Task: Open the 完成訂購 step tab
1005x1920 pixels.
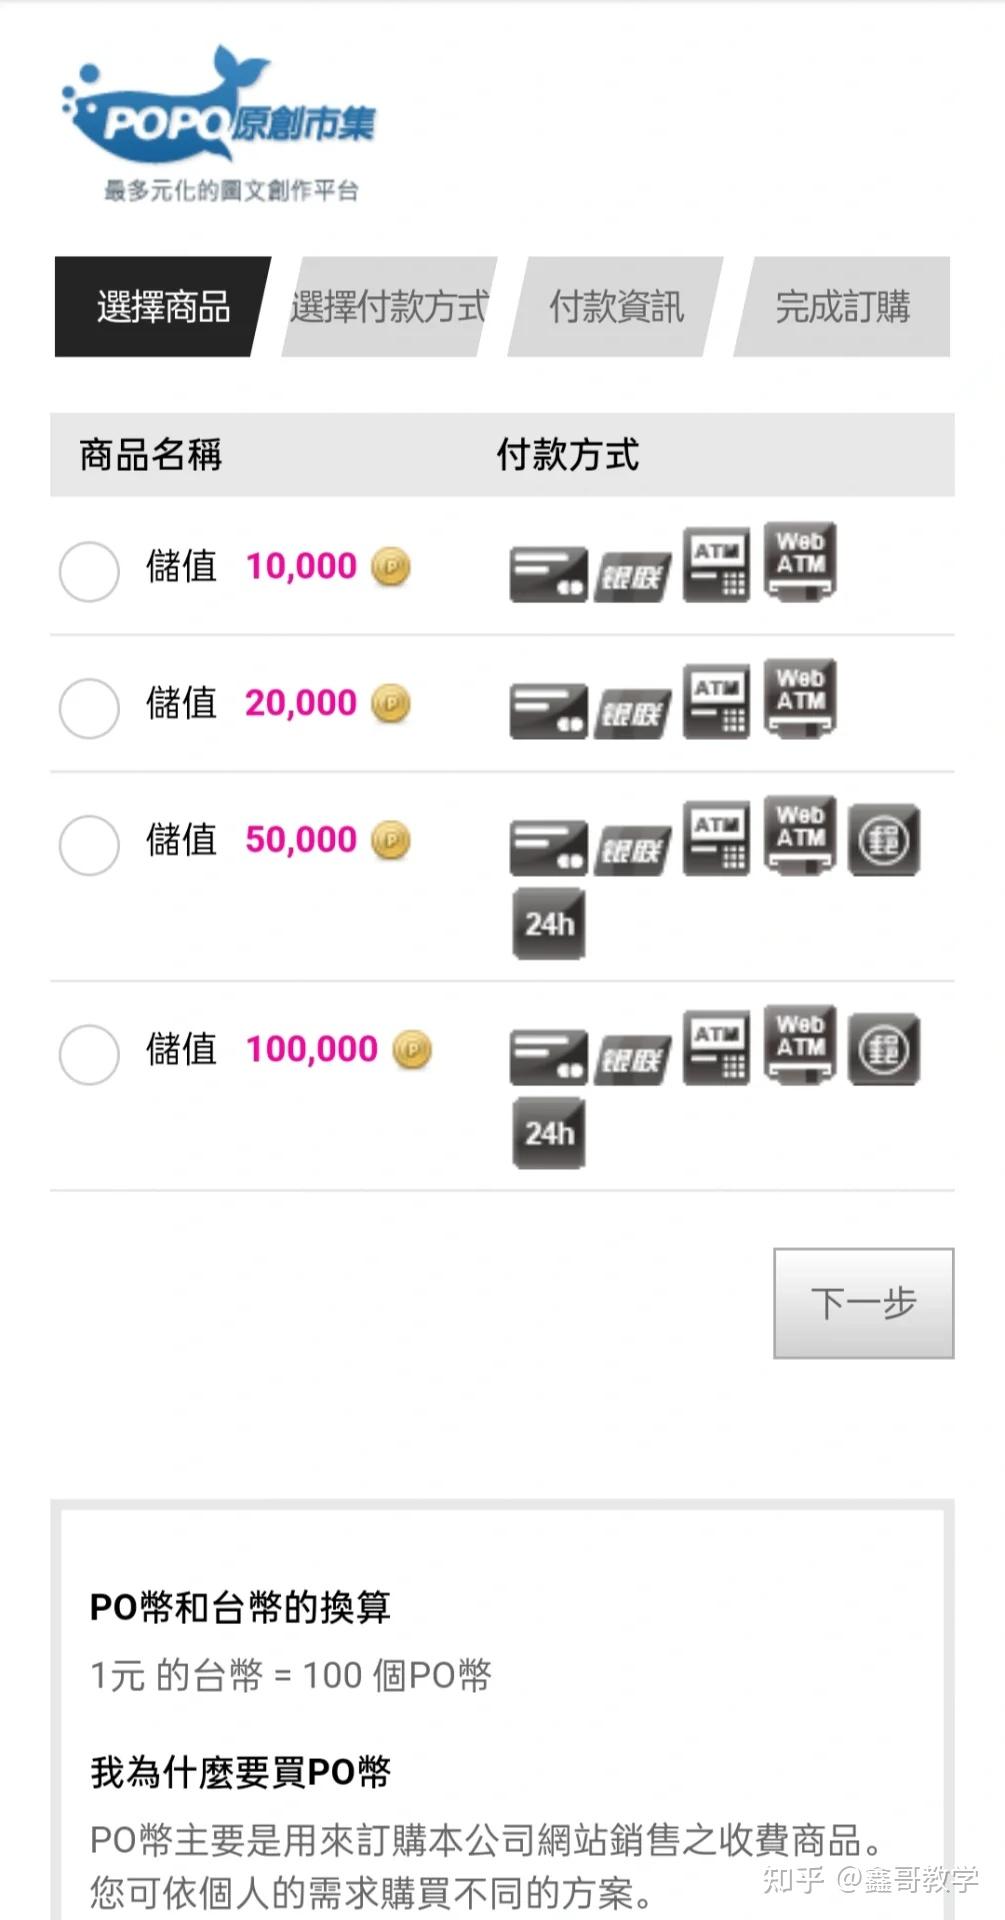Action: (842, 307)
